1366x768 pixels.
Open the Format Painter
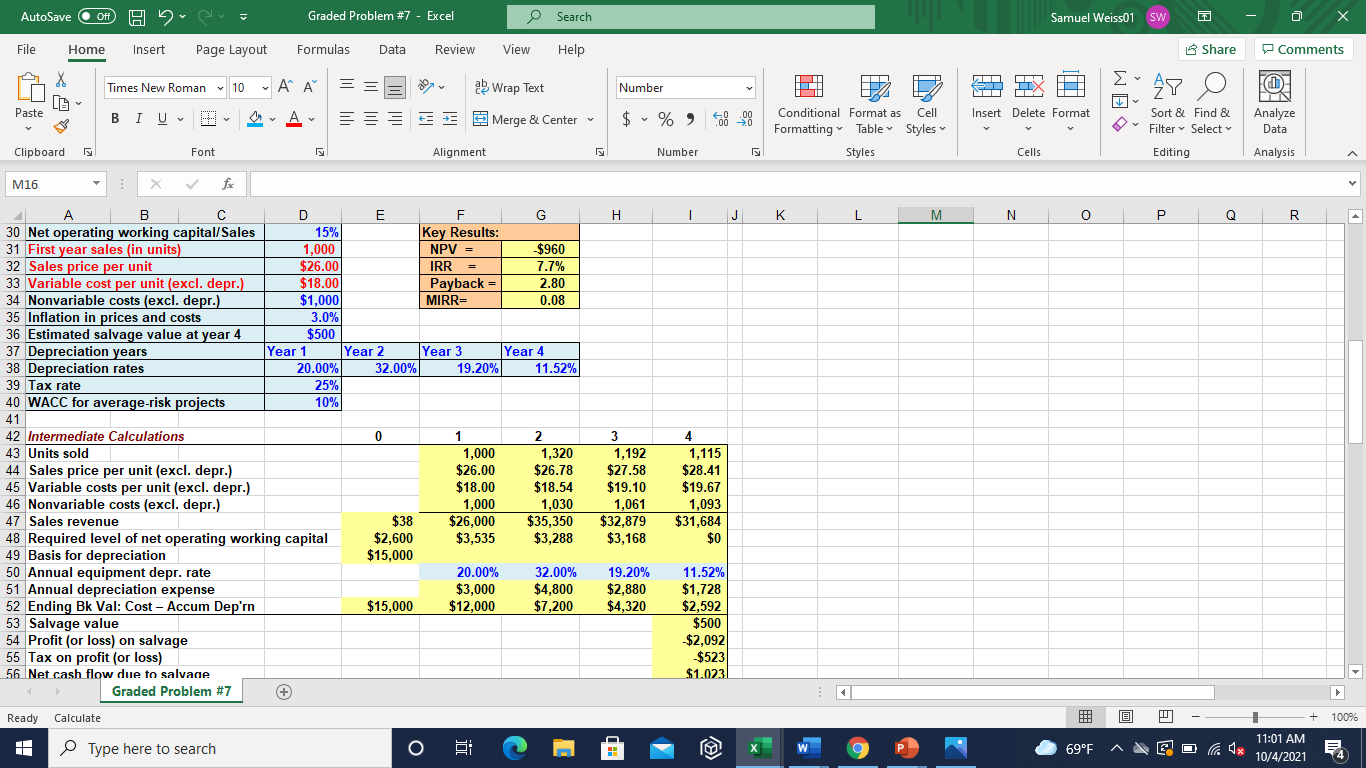pyautogui.click(x=60, y=126)
